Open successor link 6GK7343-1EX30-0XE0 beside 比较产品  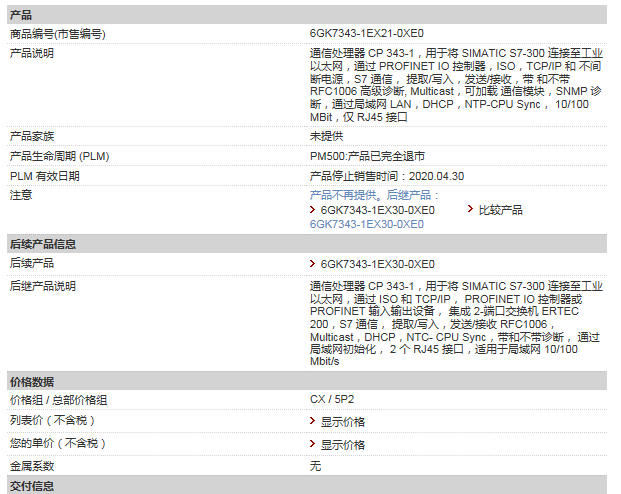[377, 210]
